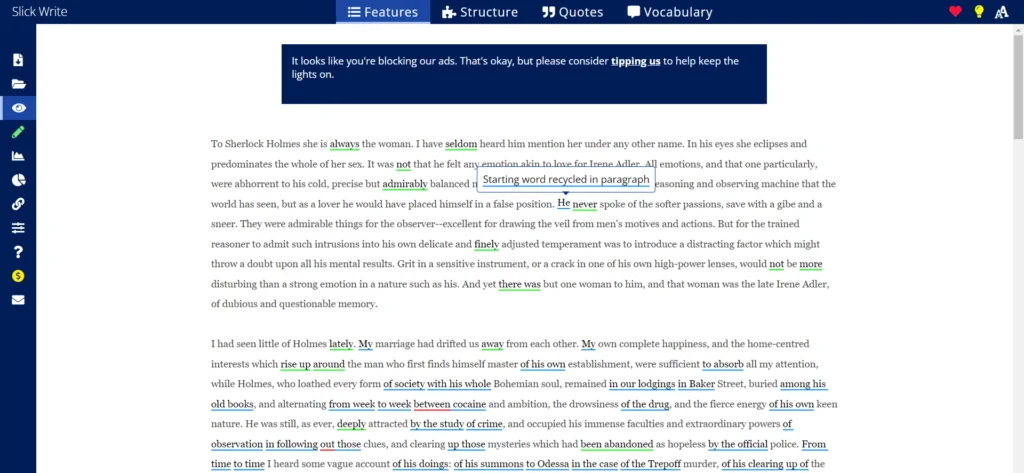
Task: Click the chain link icon in sidebar
Action: click(18, 204)
